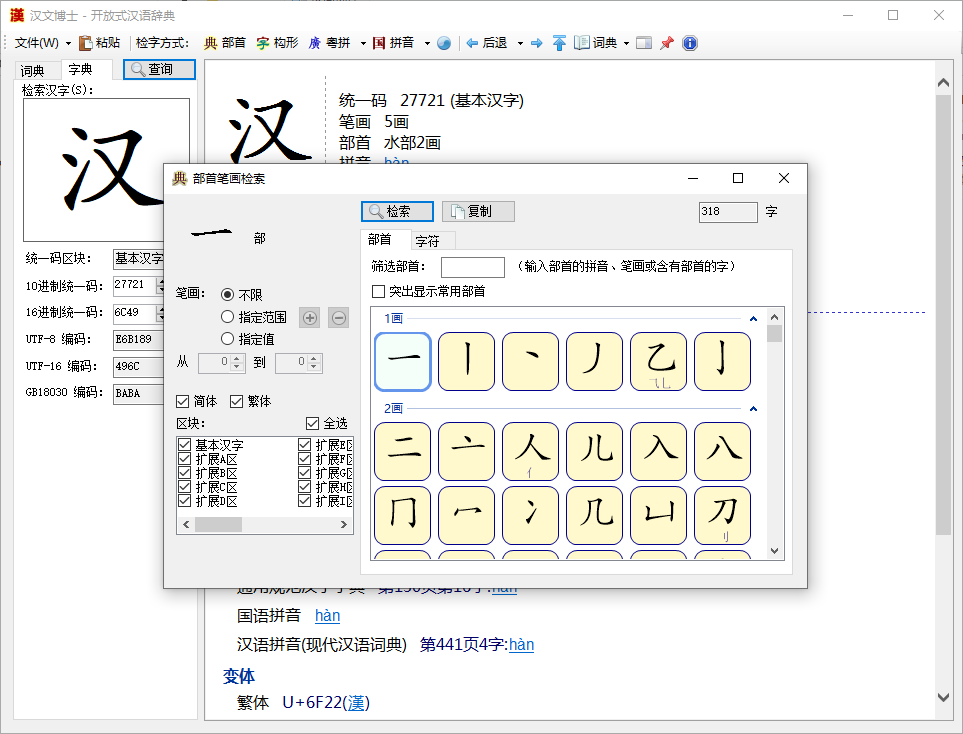Click the red pushpin icon
The image size is (963, 734).
click(667, 43)
